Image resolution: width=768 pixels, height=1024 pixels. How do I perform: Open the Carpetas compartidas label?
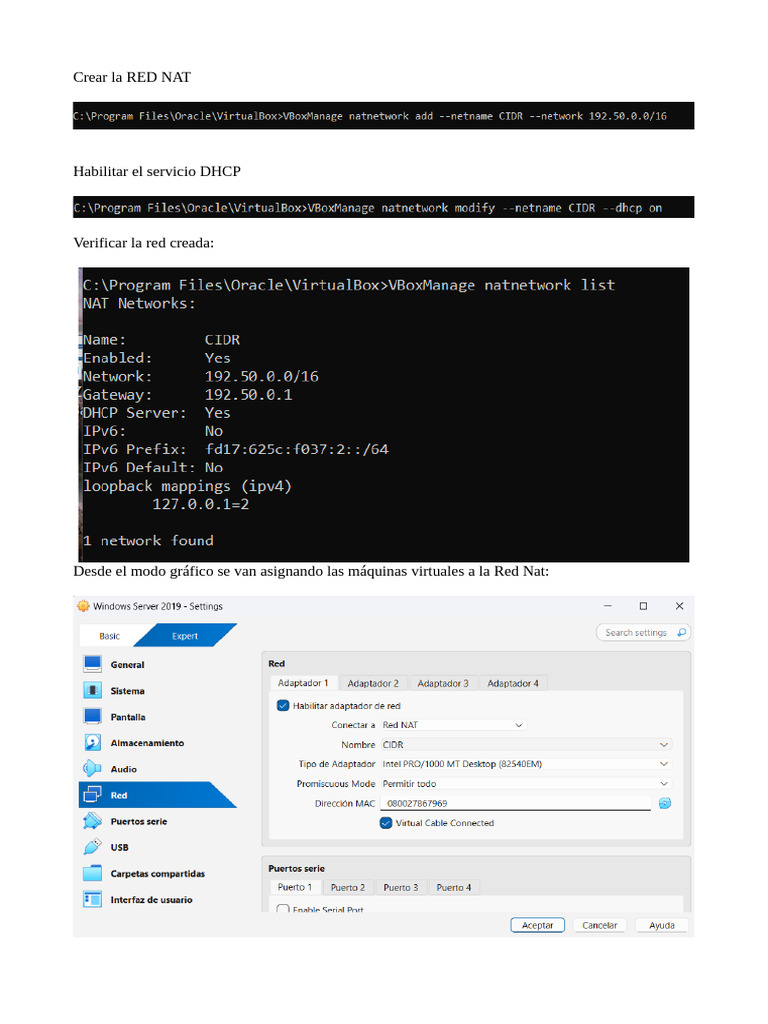157,873
